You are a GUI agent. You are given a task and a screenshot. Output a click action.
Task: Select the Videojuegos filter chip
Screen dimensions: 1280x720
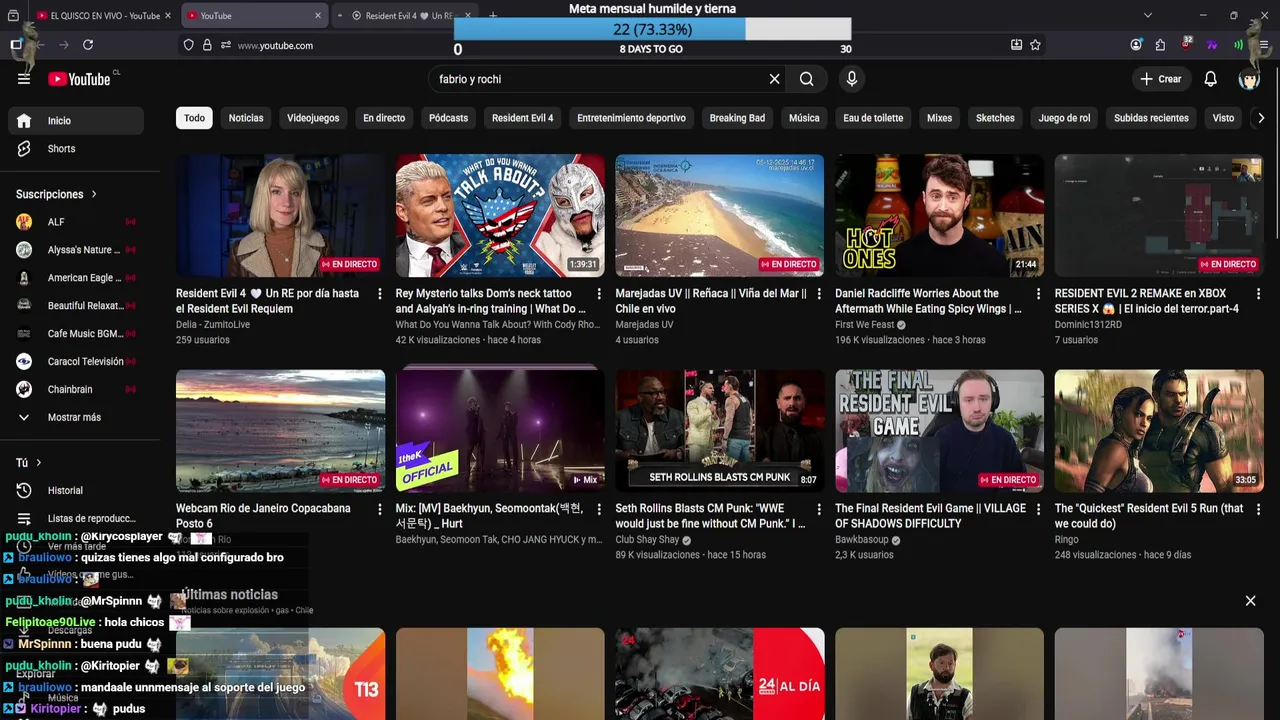tap(313, 118)
